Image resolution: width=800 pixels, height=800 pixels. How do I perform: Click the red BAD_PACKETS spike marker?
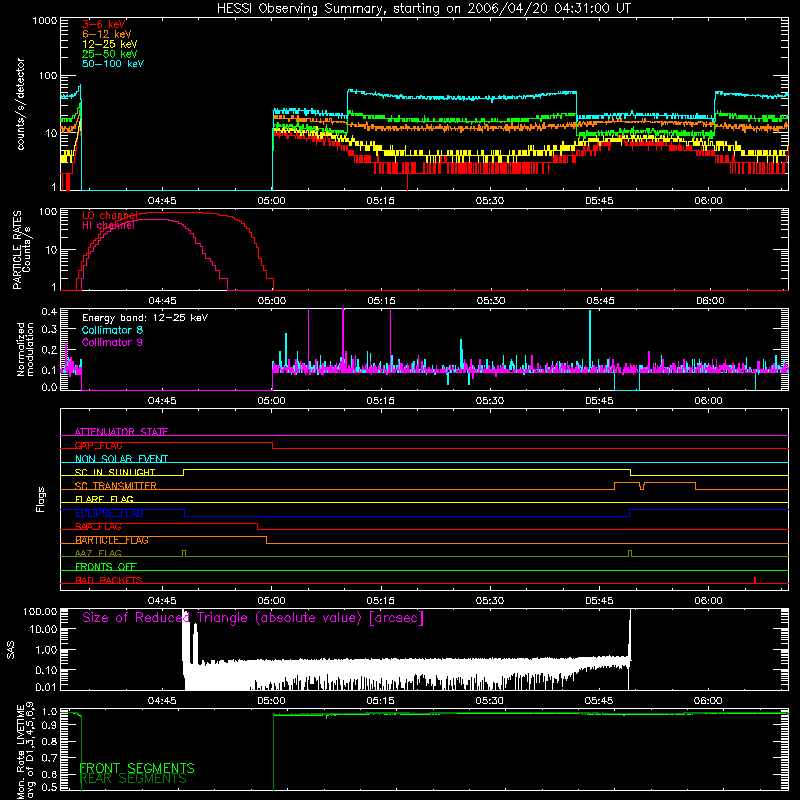(755, 580)
